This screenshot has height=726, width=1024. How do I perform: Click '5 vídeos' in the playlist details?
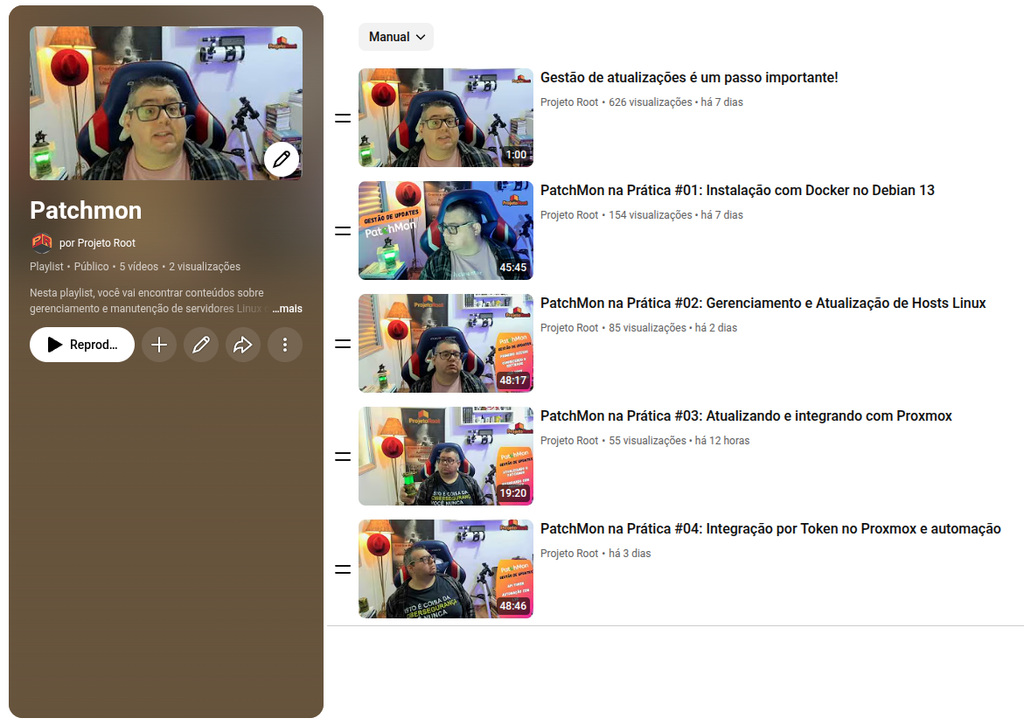pos(138,267)
